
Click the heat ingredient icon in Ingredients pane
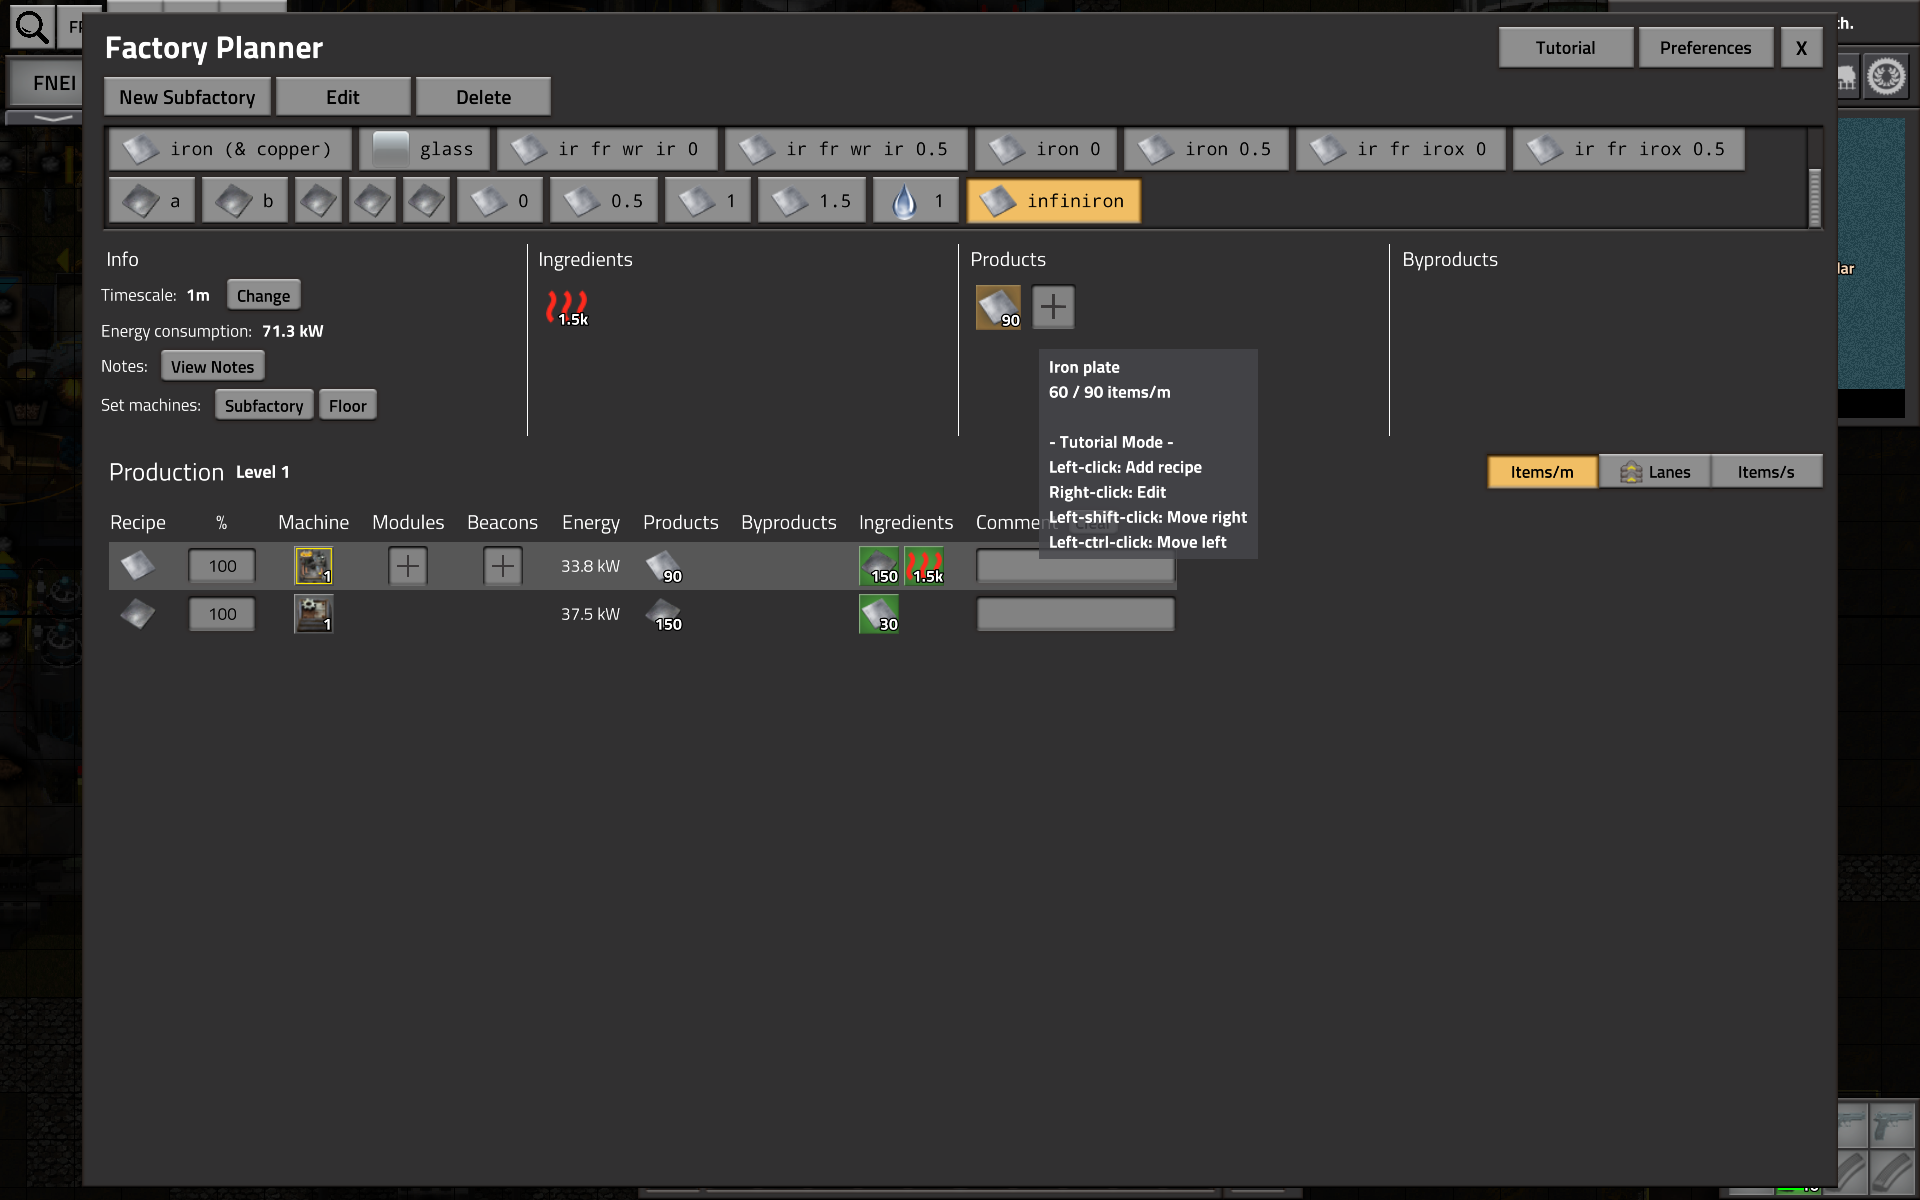click(567, 307)
